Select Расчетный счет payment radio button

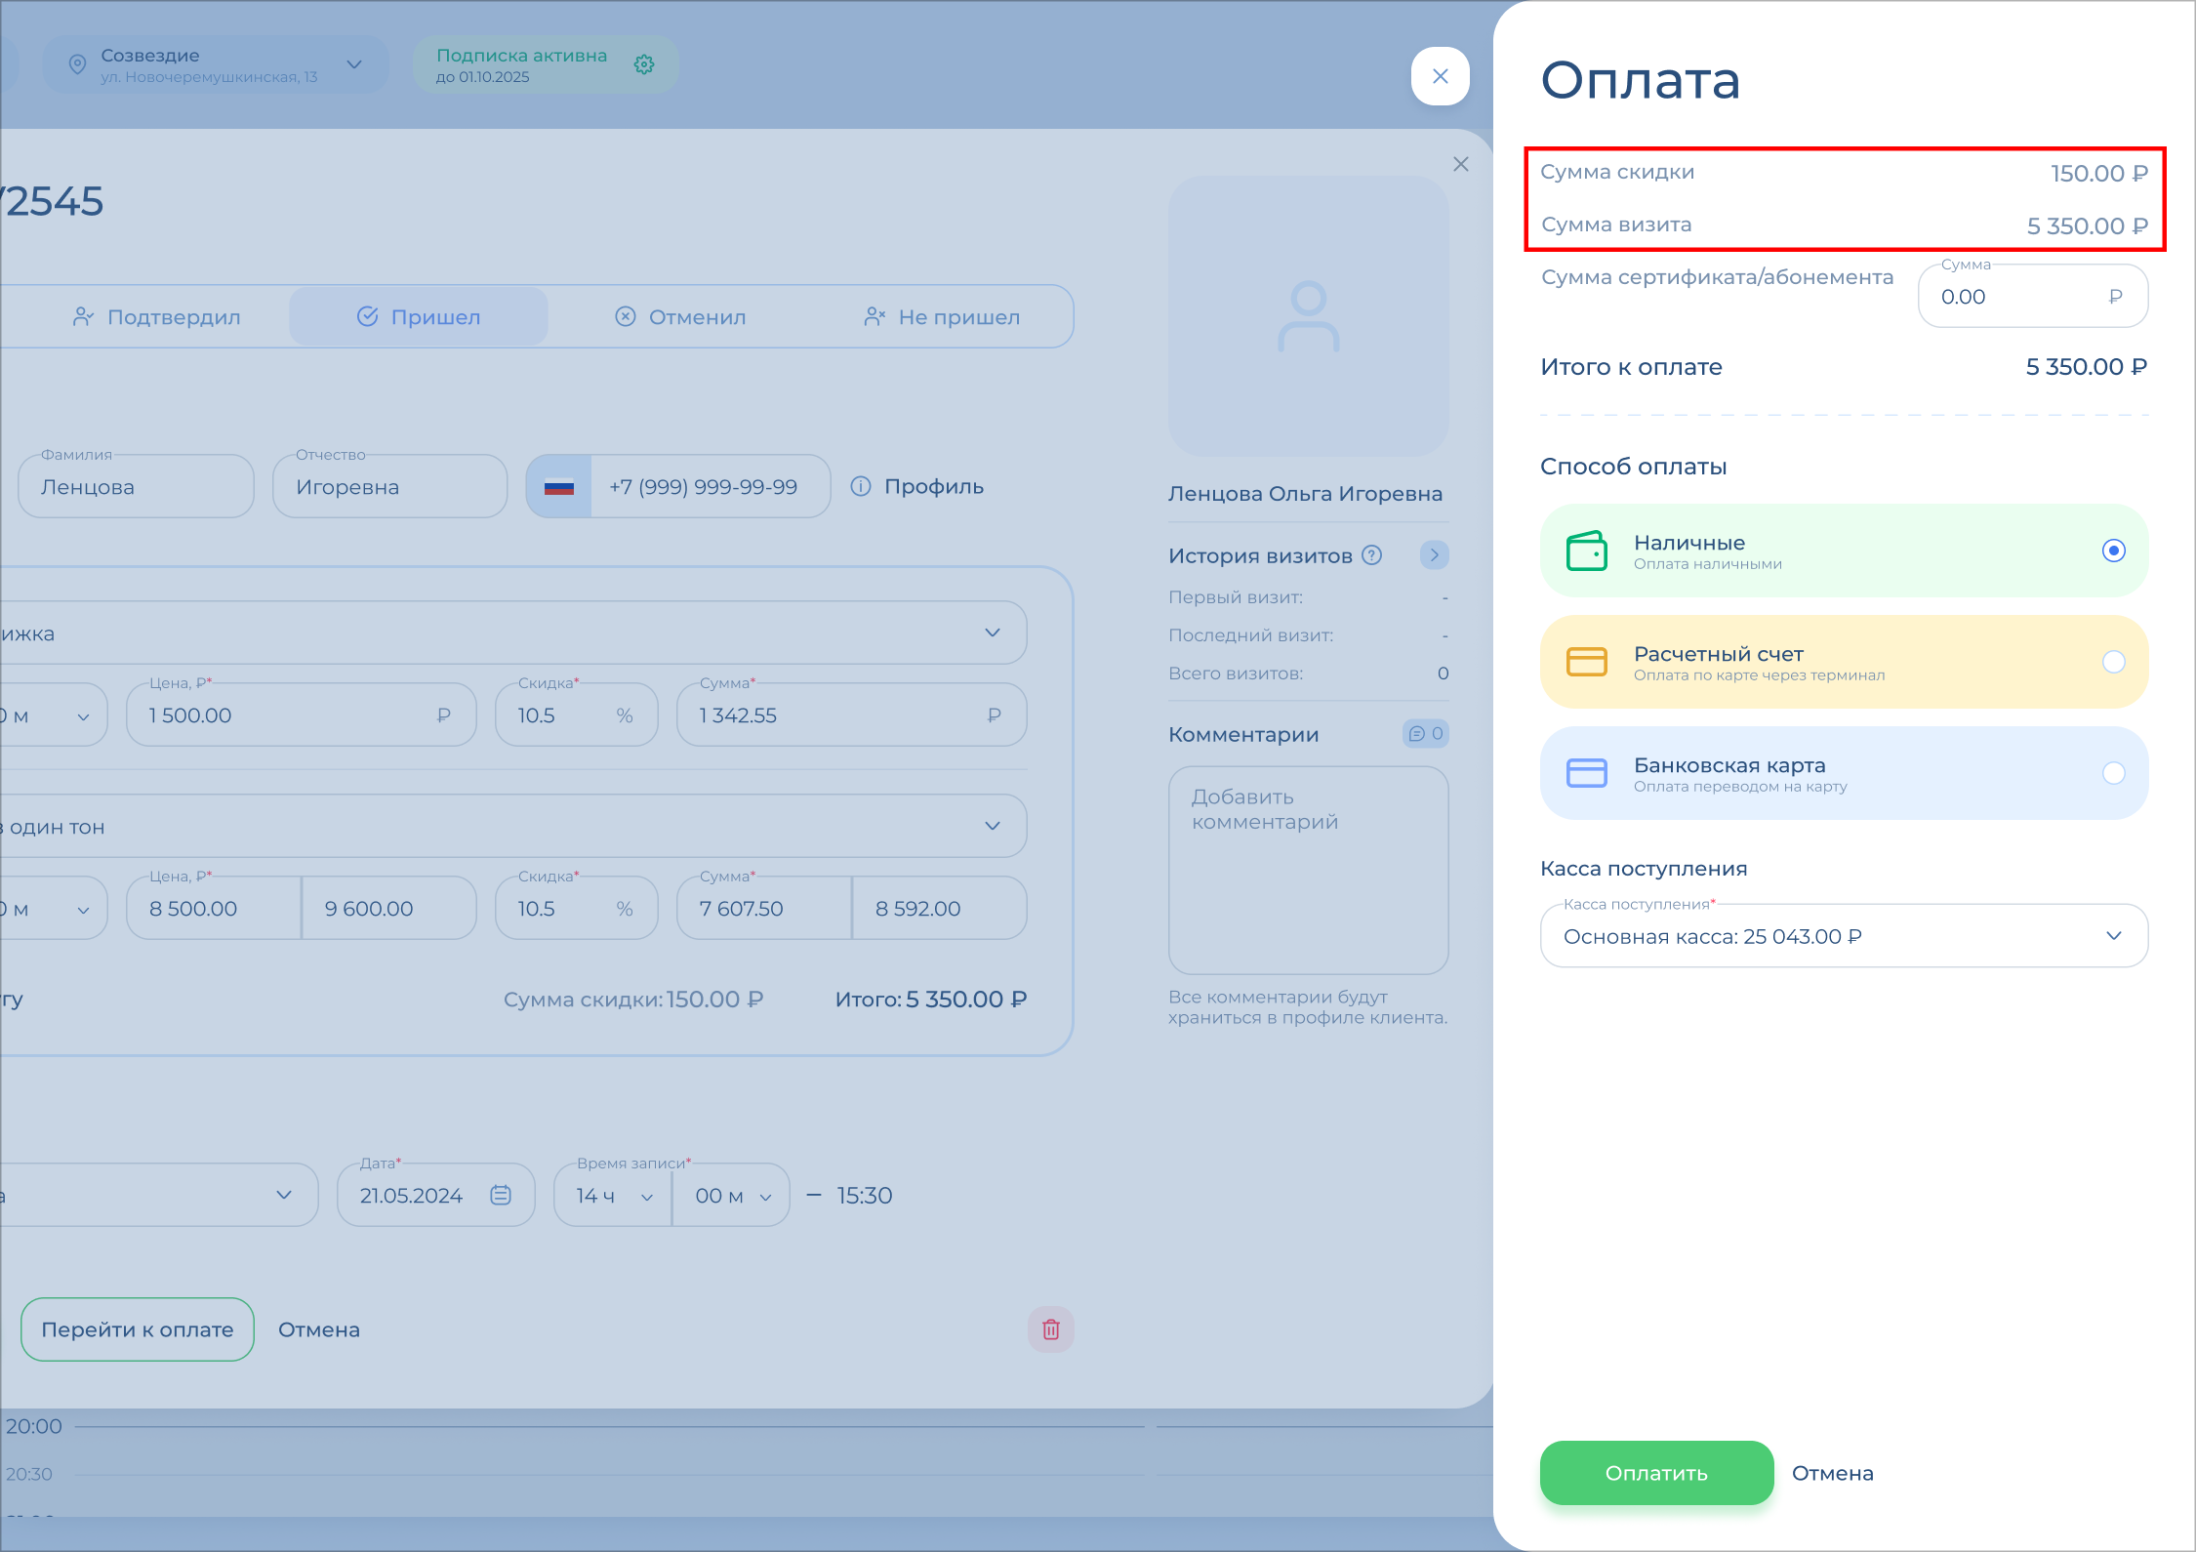(x=2112, y=662)
